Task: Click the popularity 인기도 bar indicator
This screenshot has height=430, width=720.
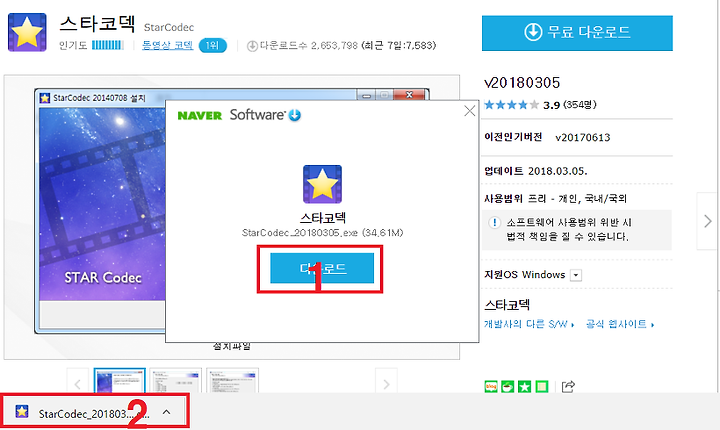Action: tap(107, 45)
